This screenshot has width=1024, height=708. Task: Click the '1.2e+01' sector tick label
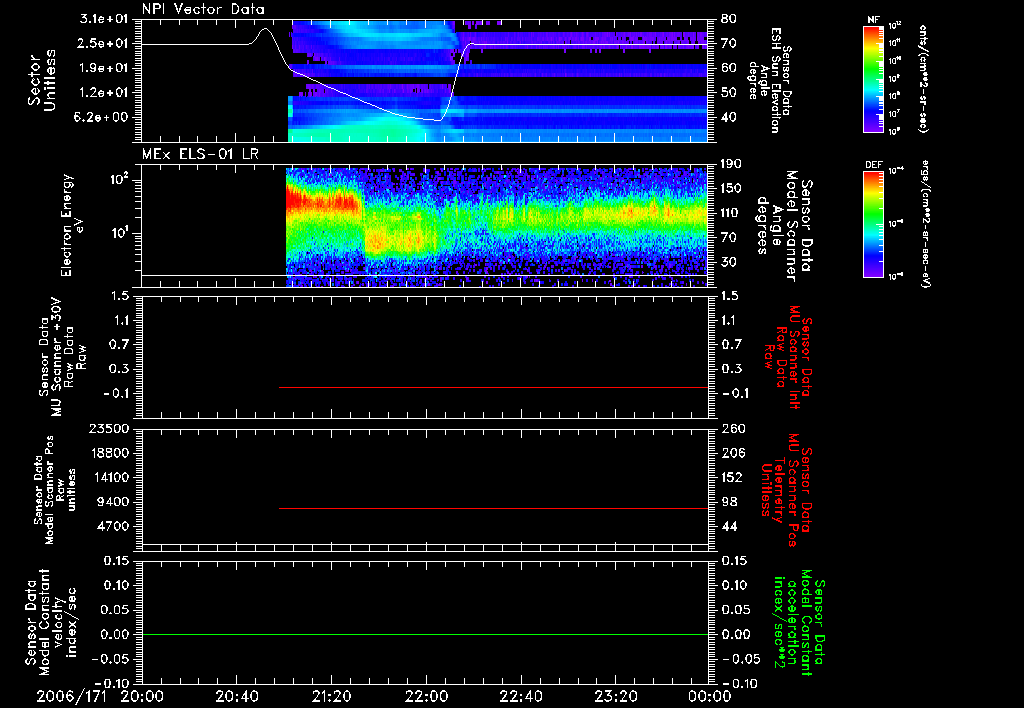click(x=104, y=93)
